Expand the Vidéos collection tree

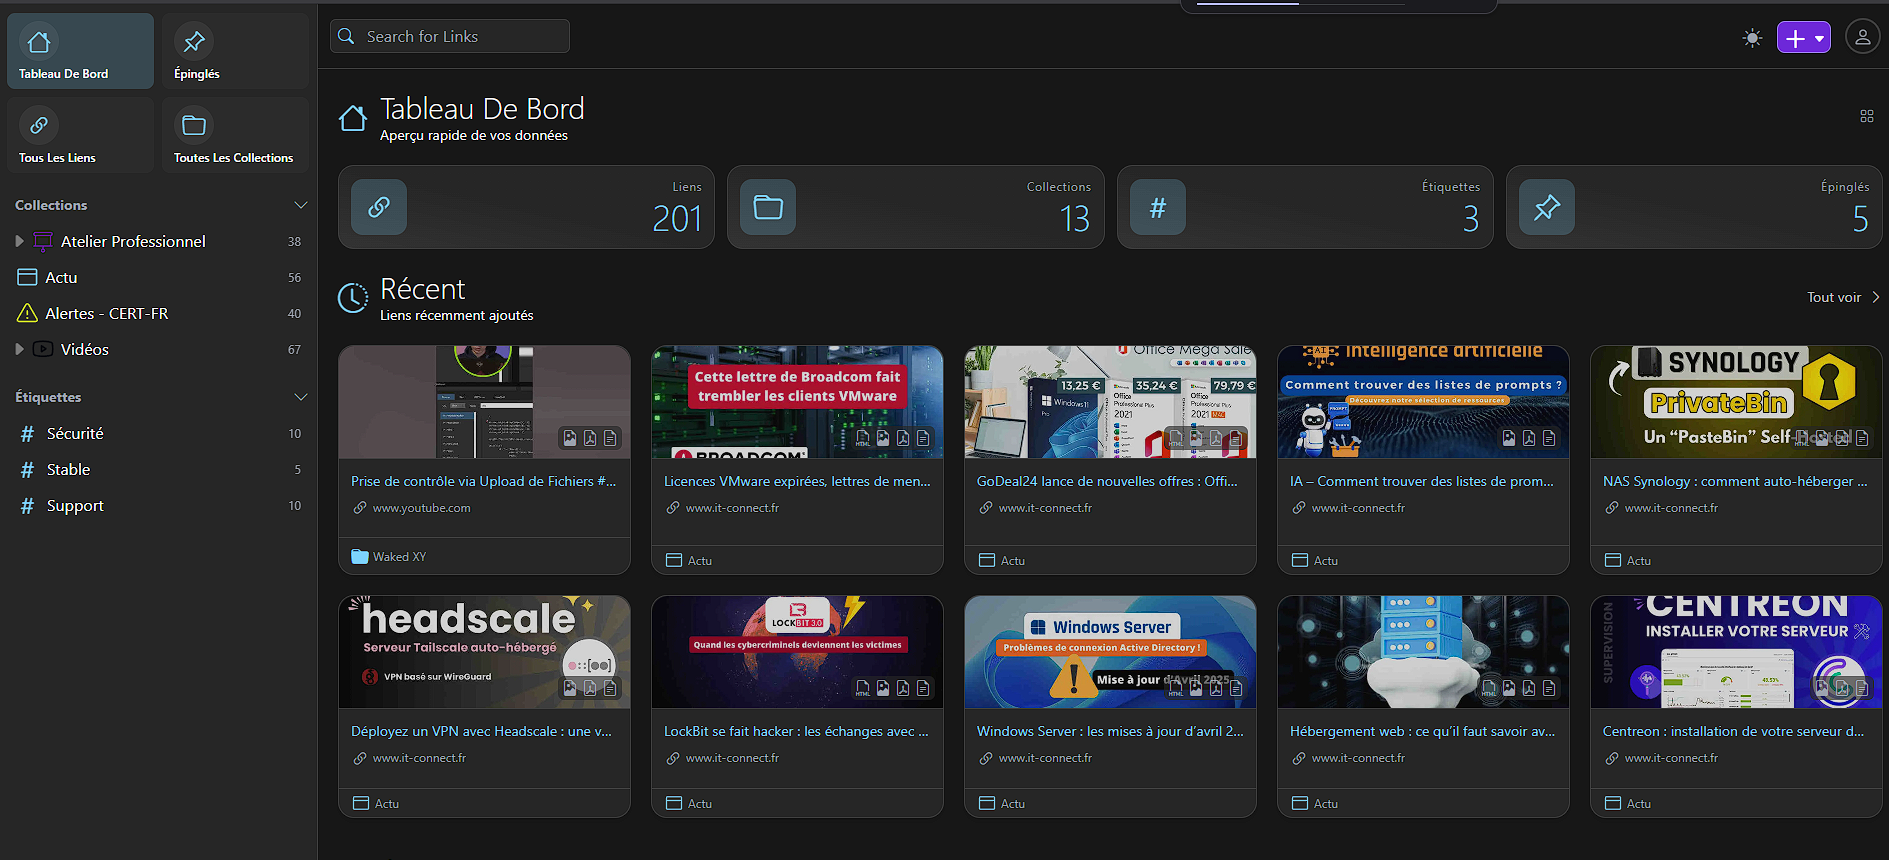(19, 349)
